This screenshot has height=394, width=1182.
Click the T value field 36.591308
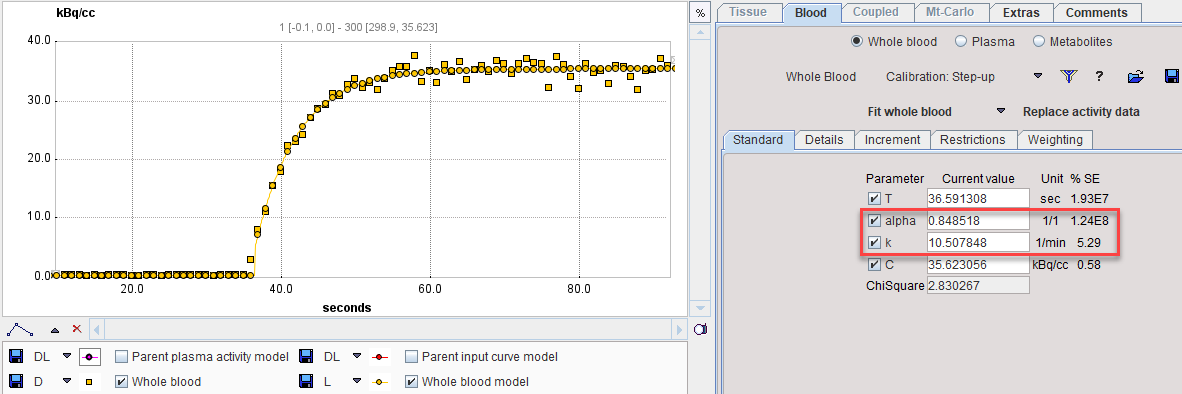[978, 199]
